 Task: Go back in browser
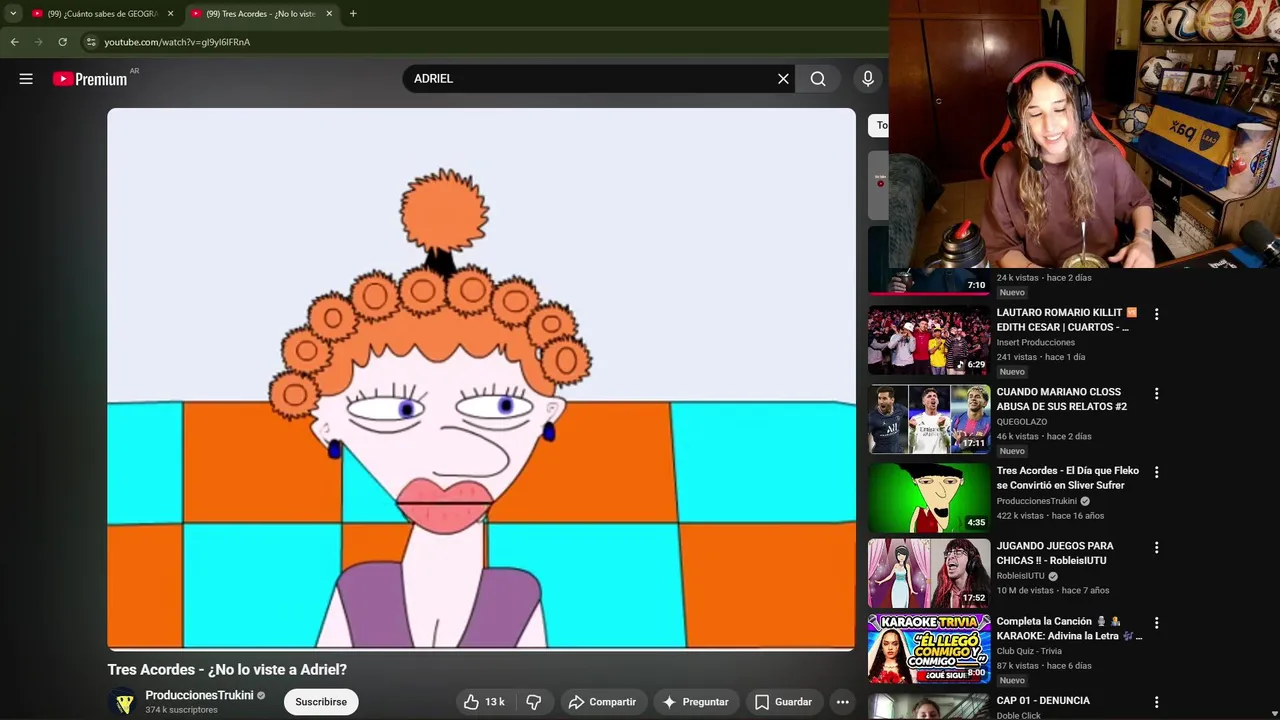point(14,42)
